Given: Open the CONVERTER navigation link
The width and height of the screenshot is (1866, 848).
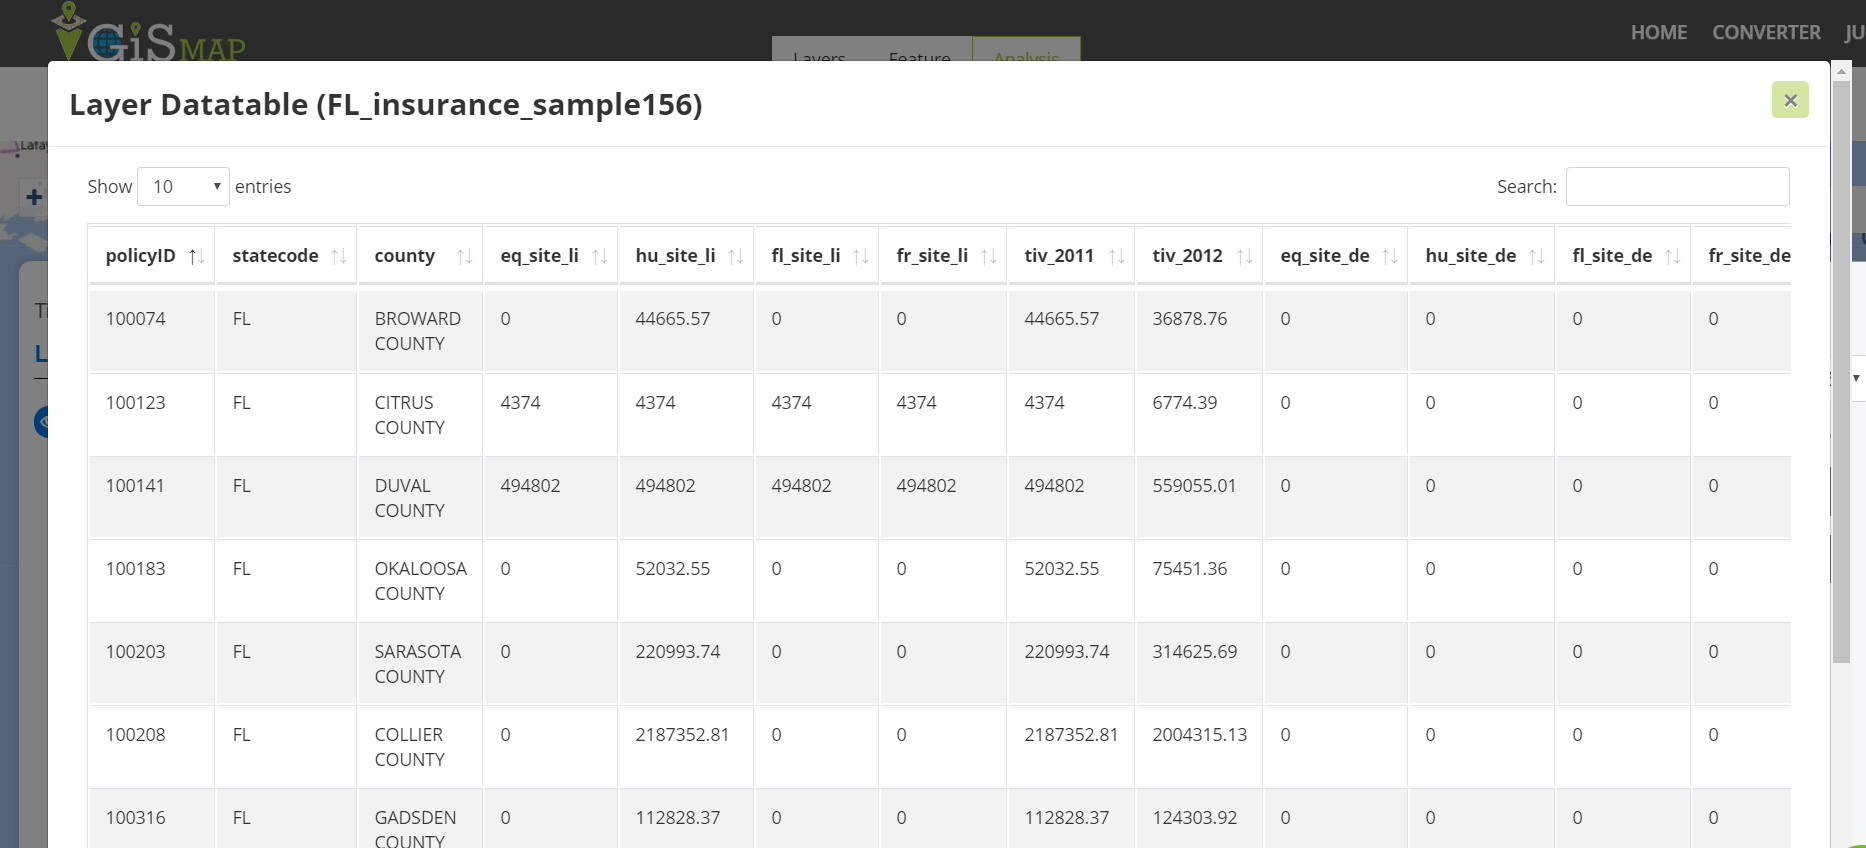Looking at the screenshot, I should (1766, 33).
